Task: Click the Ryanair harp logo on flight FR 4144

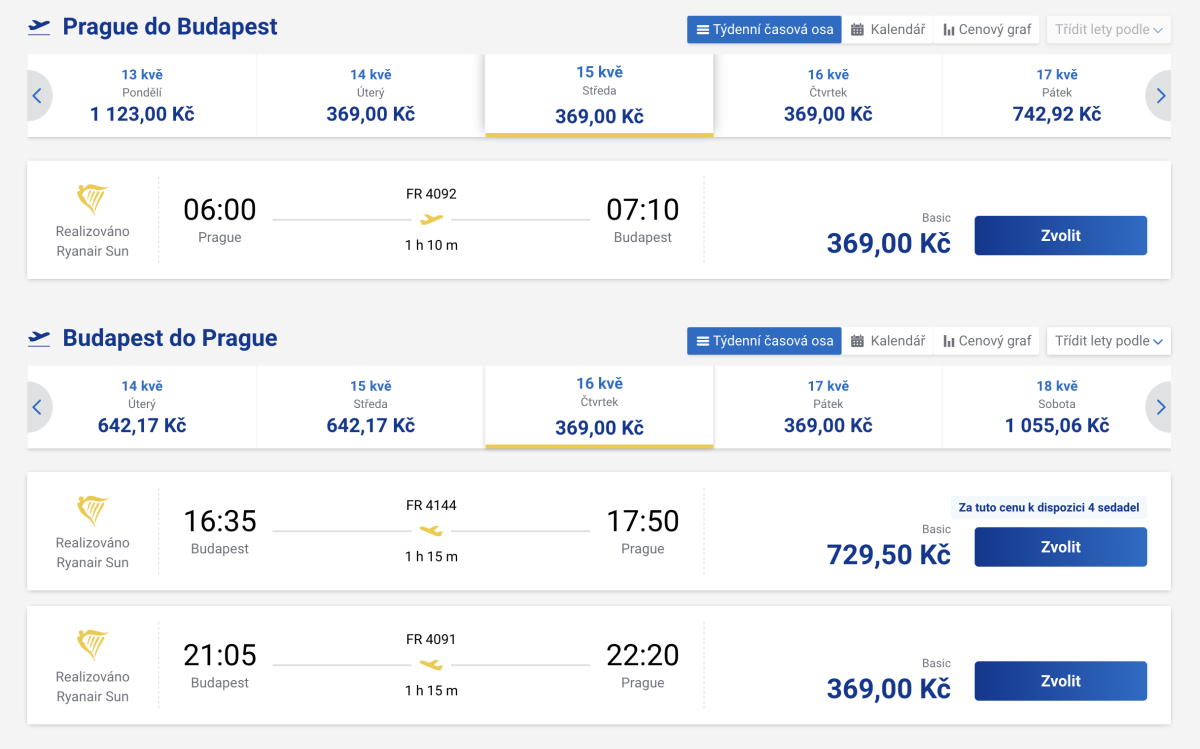Action: [92, 511]
